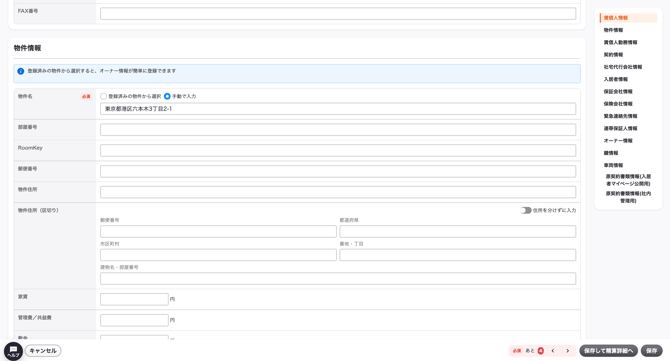Go to next required field with right chevron
Viewport: 670px width, 361px height.
(x=567, y=351)
